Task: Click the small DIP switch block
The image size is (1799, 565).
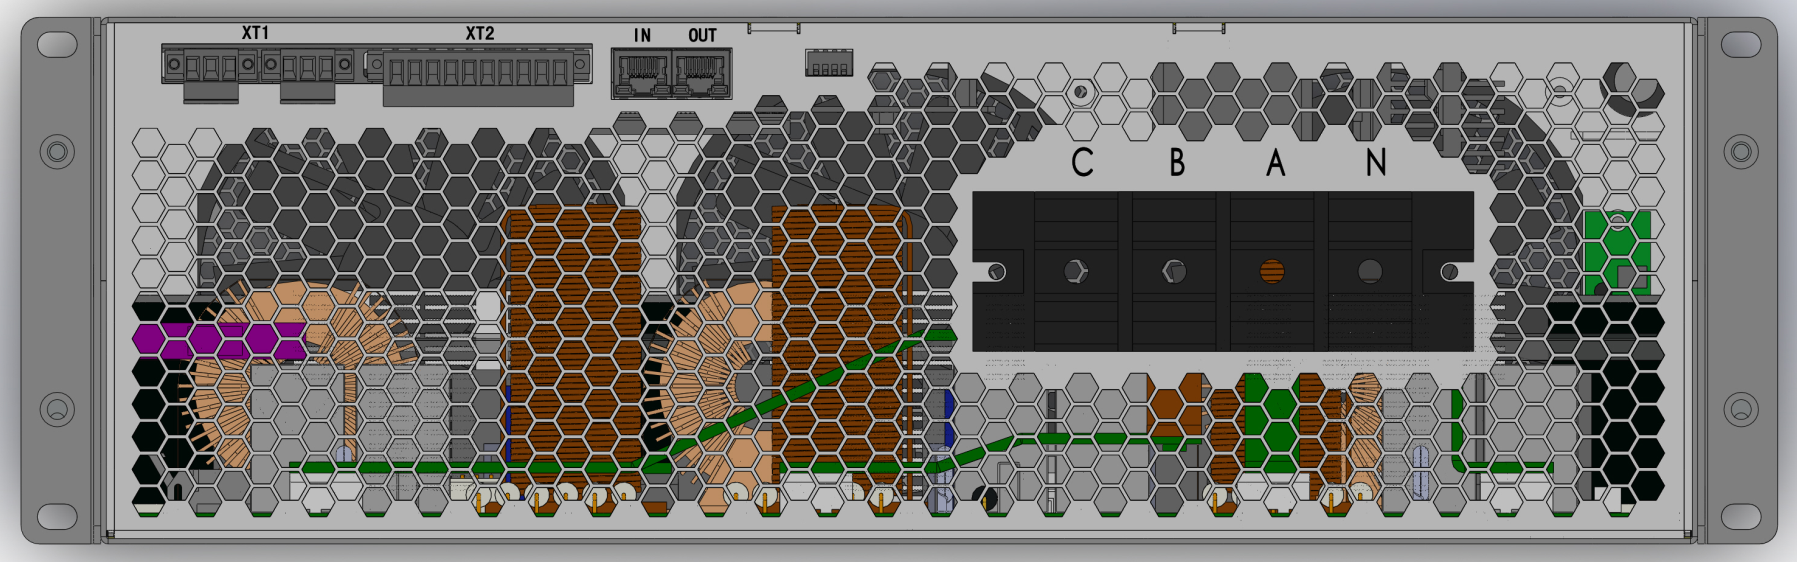Action: pyautogui.click(x=828, y=64)
